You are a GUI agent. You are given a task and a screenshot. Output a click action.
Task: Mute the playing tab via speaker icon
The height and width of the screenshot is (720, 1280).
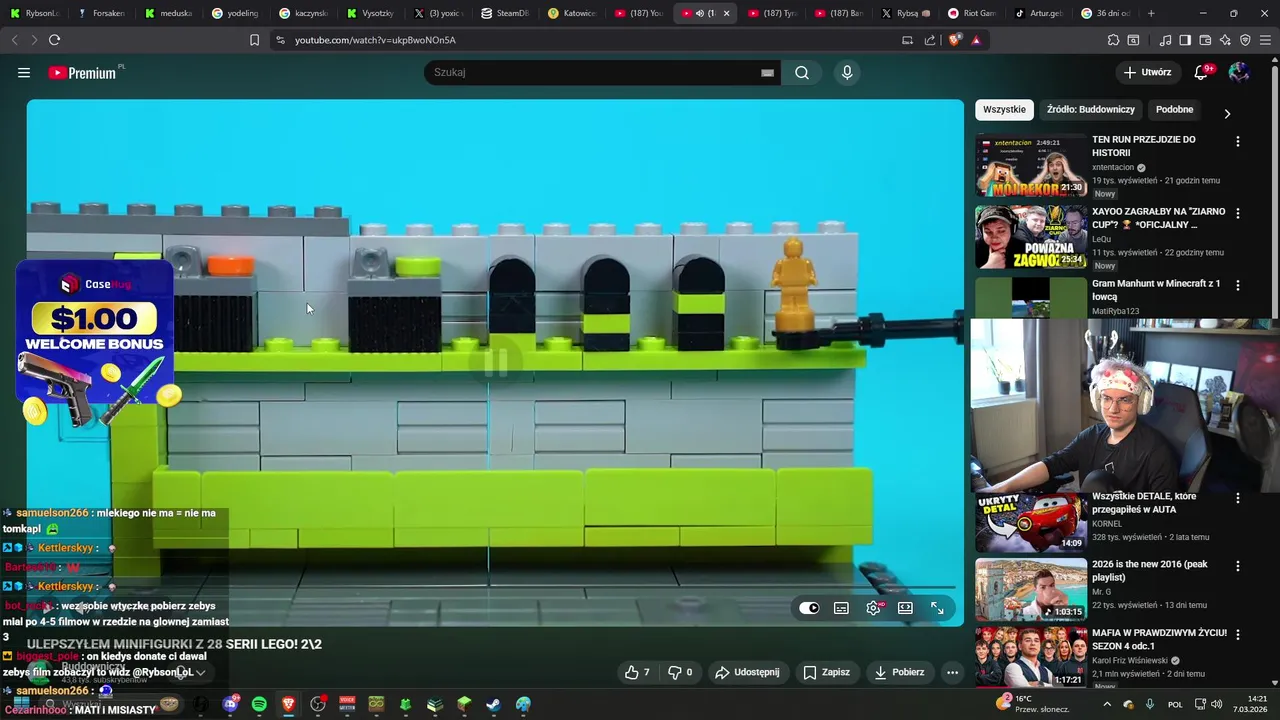click(699, 13)
